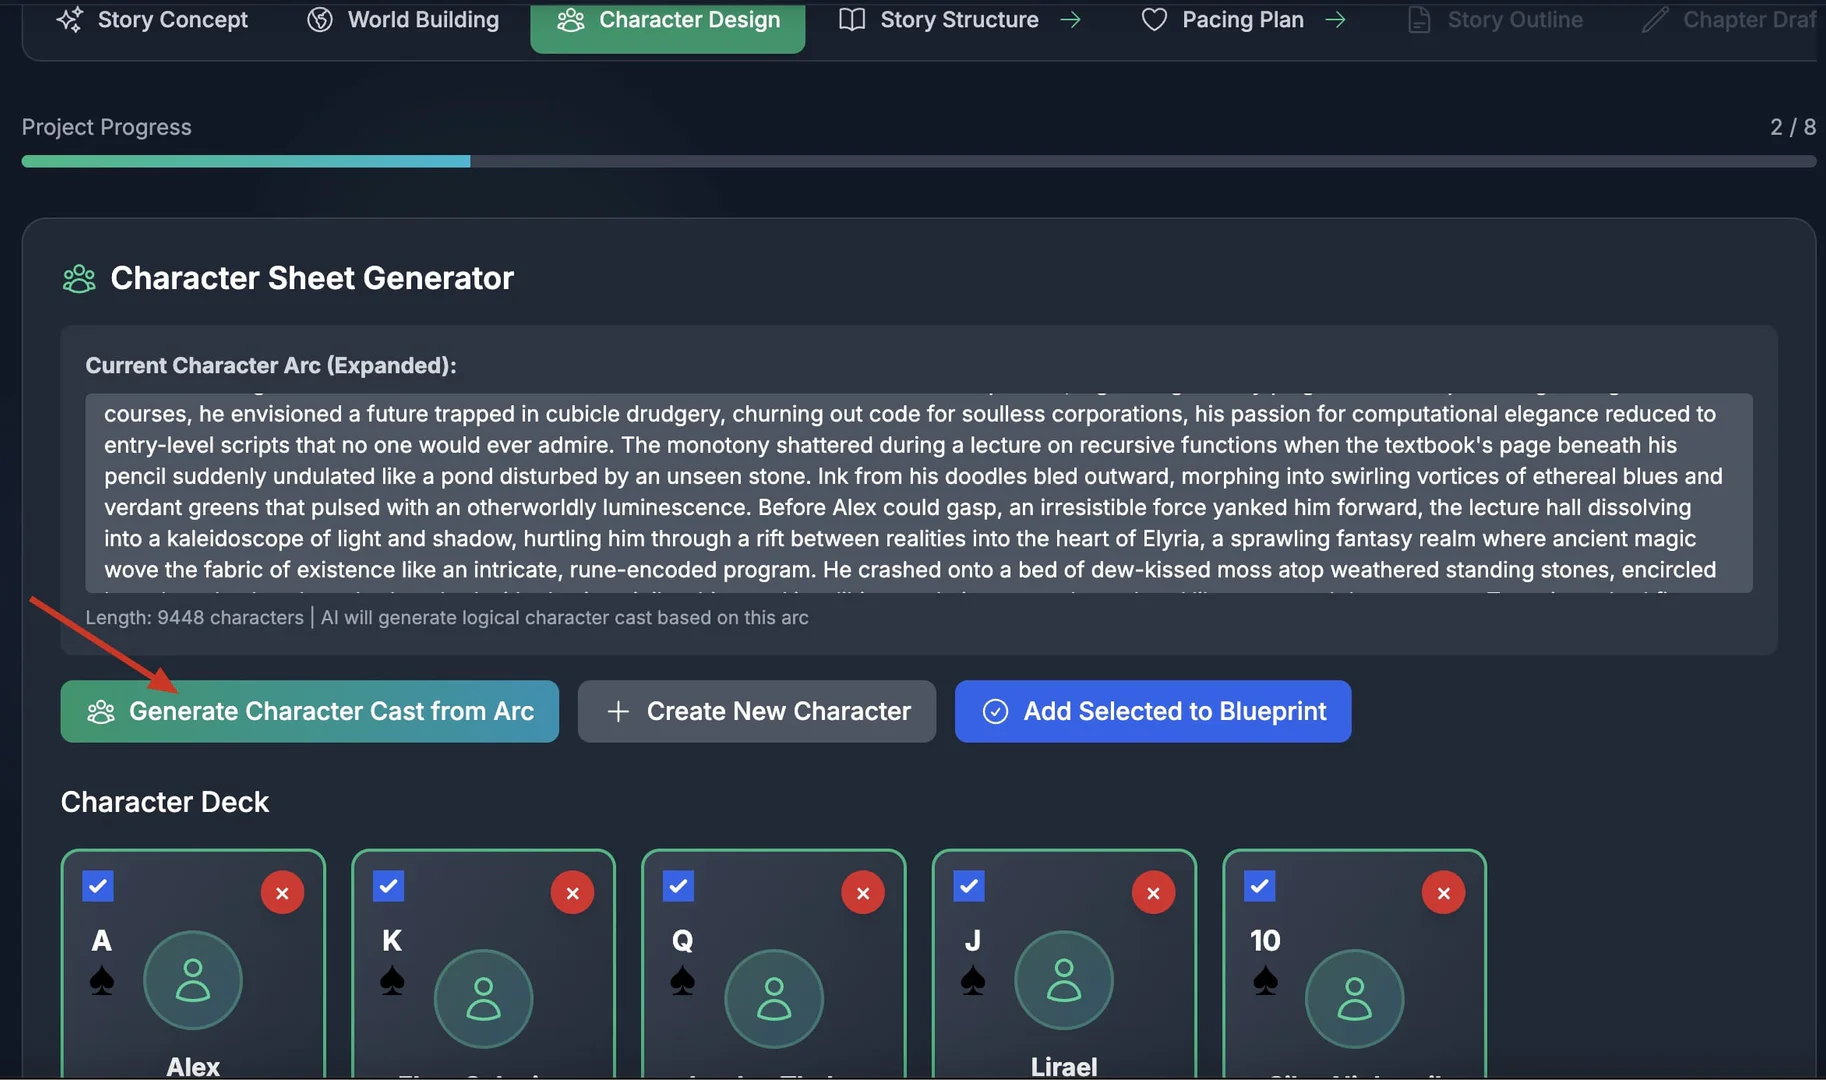This screenshot has height=1080, width=1826.
Task: Select the Character Design tab
Action: coord(668,20)
